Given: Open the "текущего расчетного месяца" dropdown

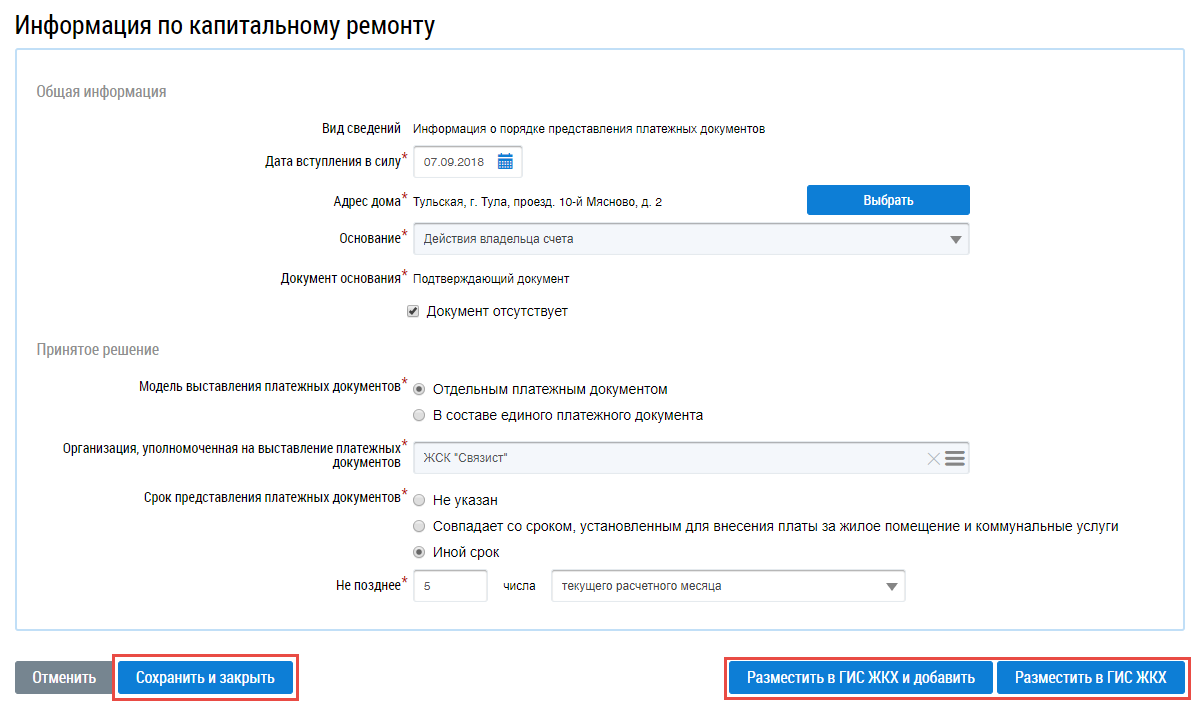Looking at the screenshot, I should pyautogui.click(x=727, y=586).
